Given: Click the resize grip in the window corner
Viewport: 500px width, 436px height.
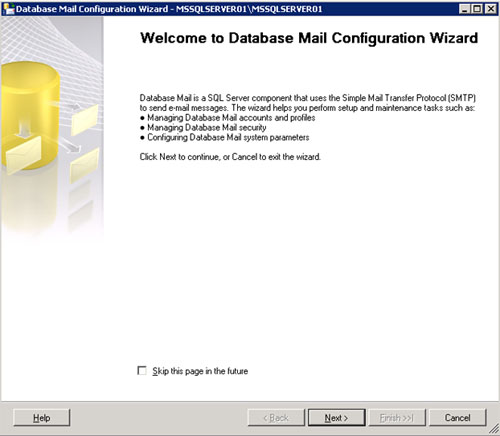Looking at the screenshot, I should 494,430.
